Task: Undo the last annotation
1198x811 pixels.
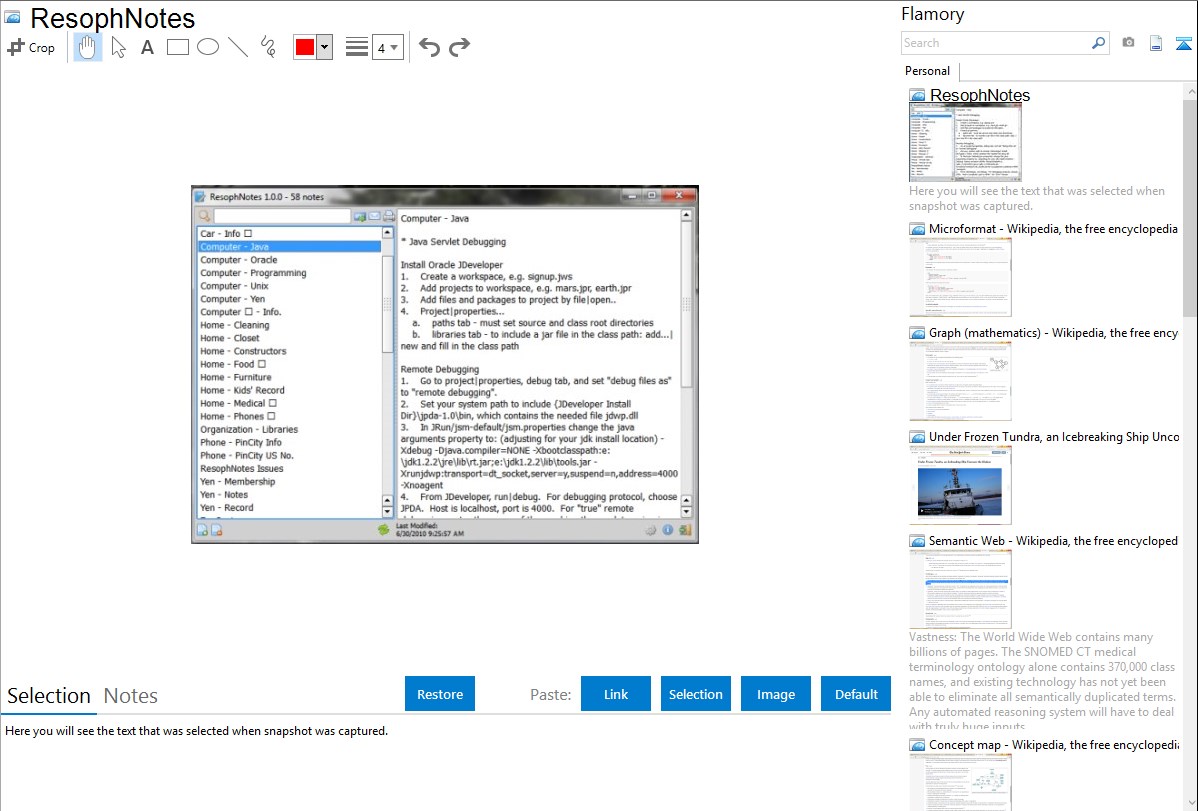Action: pyautogui.click(x=429, y=47)
